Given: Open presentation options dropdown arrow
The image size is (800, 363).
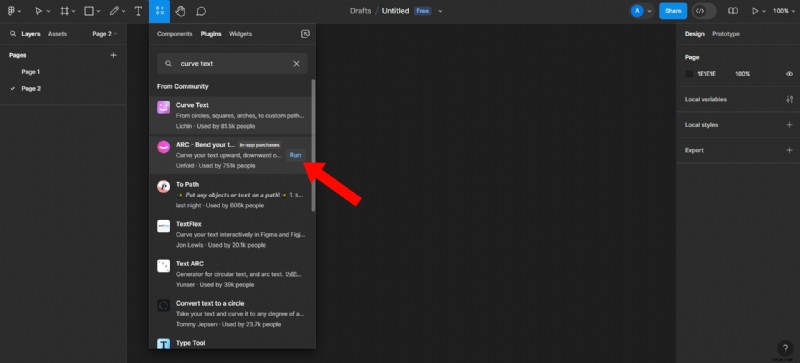Looking at the screenshot, I should pyautogui.click(x=764, y=11).
